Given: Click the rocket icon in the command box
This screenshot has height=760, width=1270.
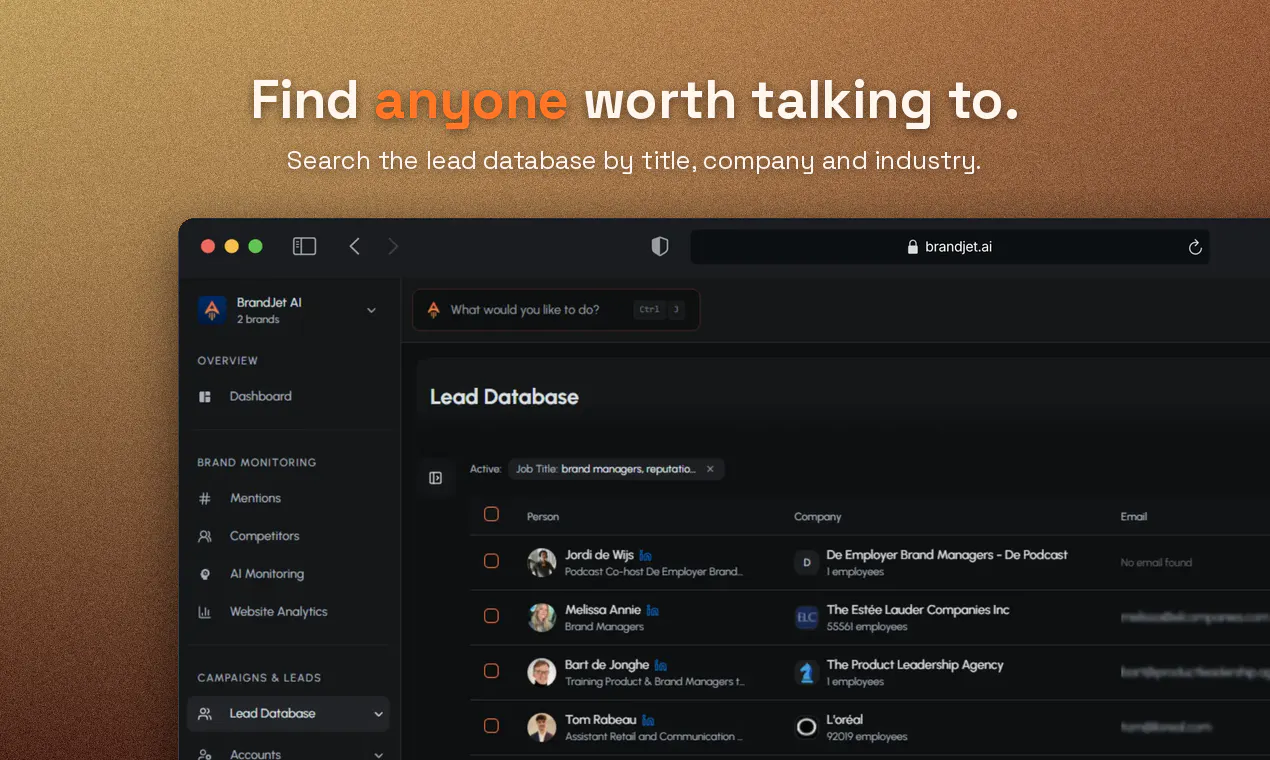Looking at the screenshot, I should (x=433, y=310).
